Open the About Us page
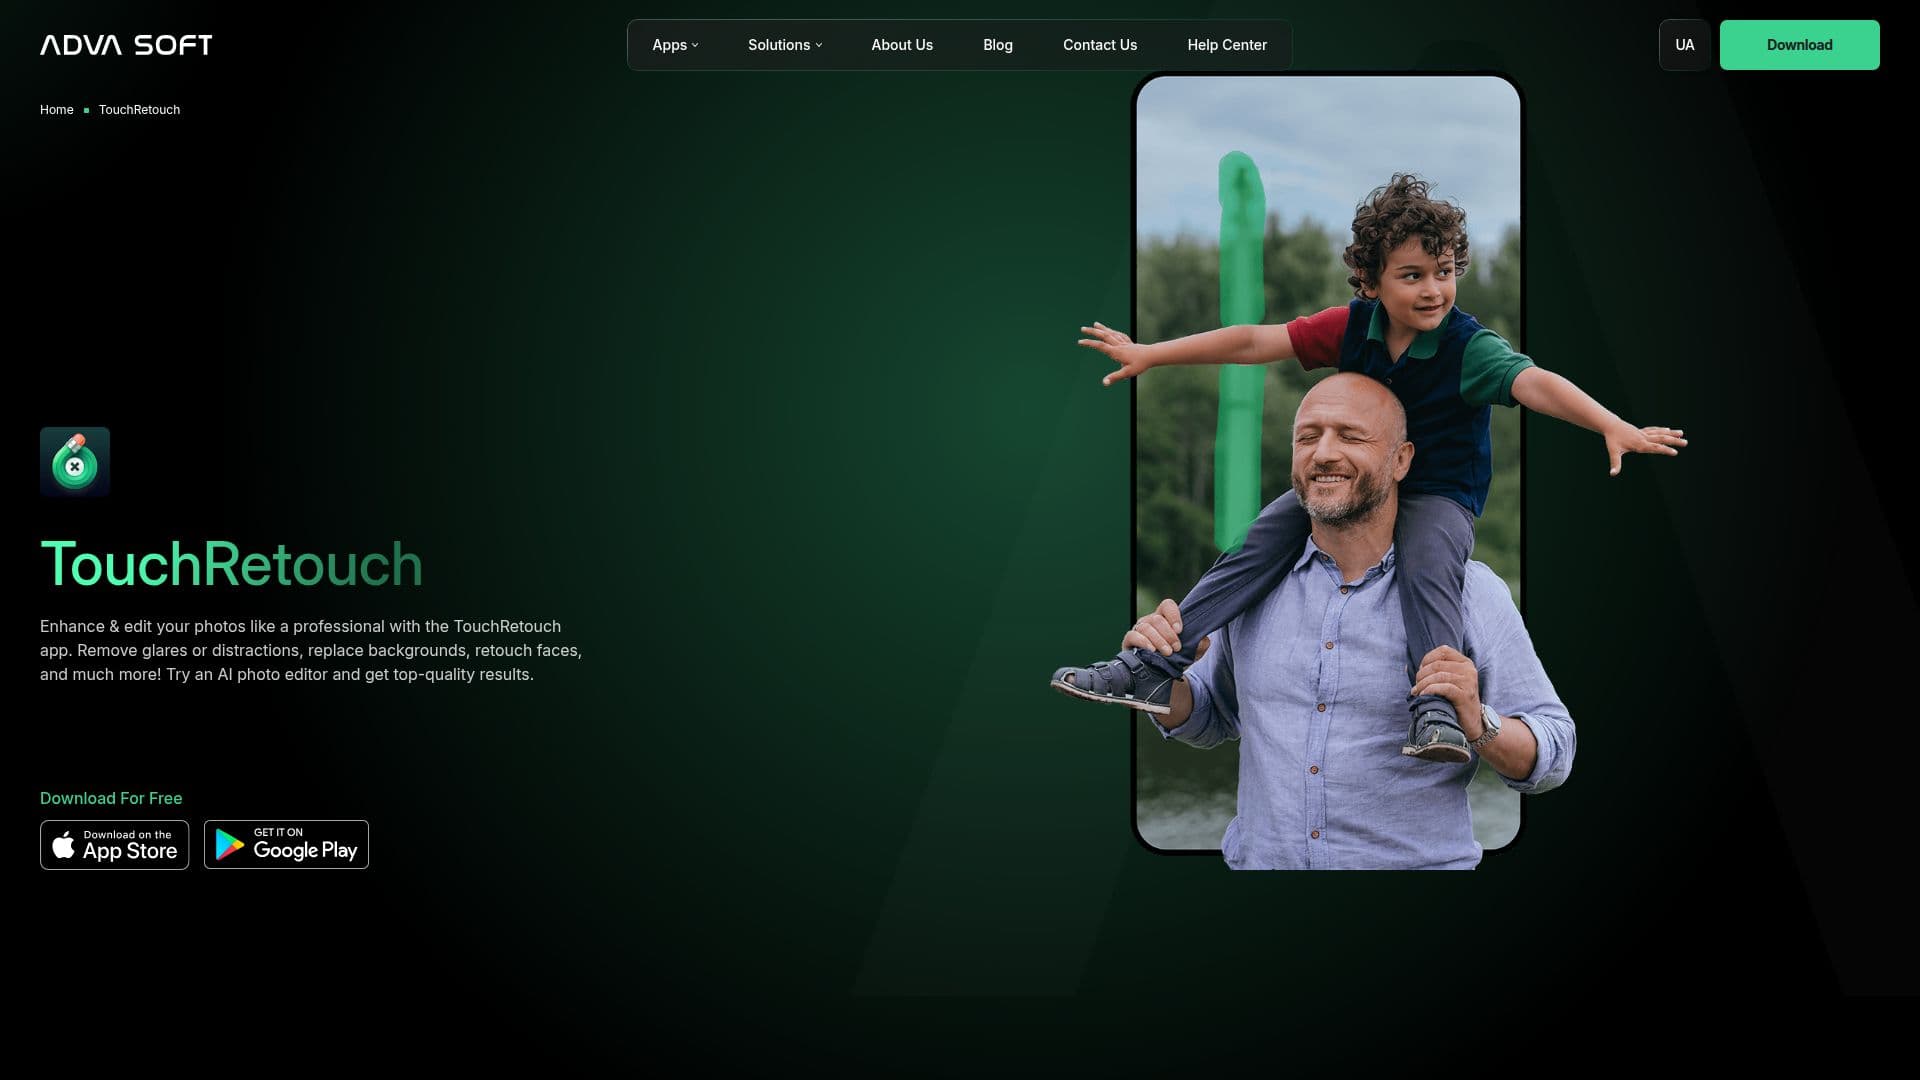Screen dimensions: 1920x1080 coord(902,45)
